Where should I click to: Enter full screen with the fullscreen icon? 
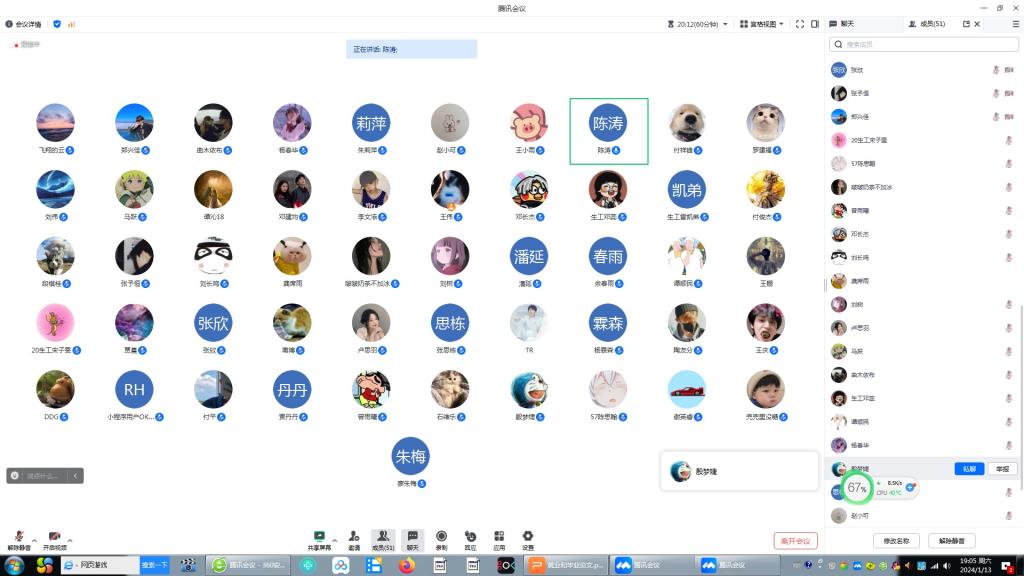[799, 24]
